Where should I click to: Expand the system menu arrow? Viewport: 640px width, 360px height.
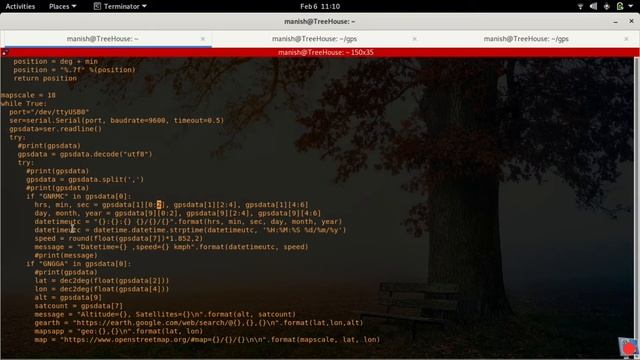[x=631, y=7]
